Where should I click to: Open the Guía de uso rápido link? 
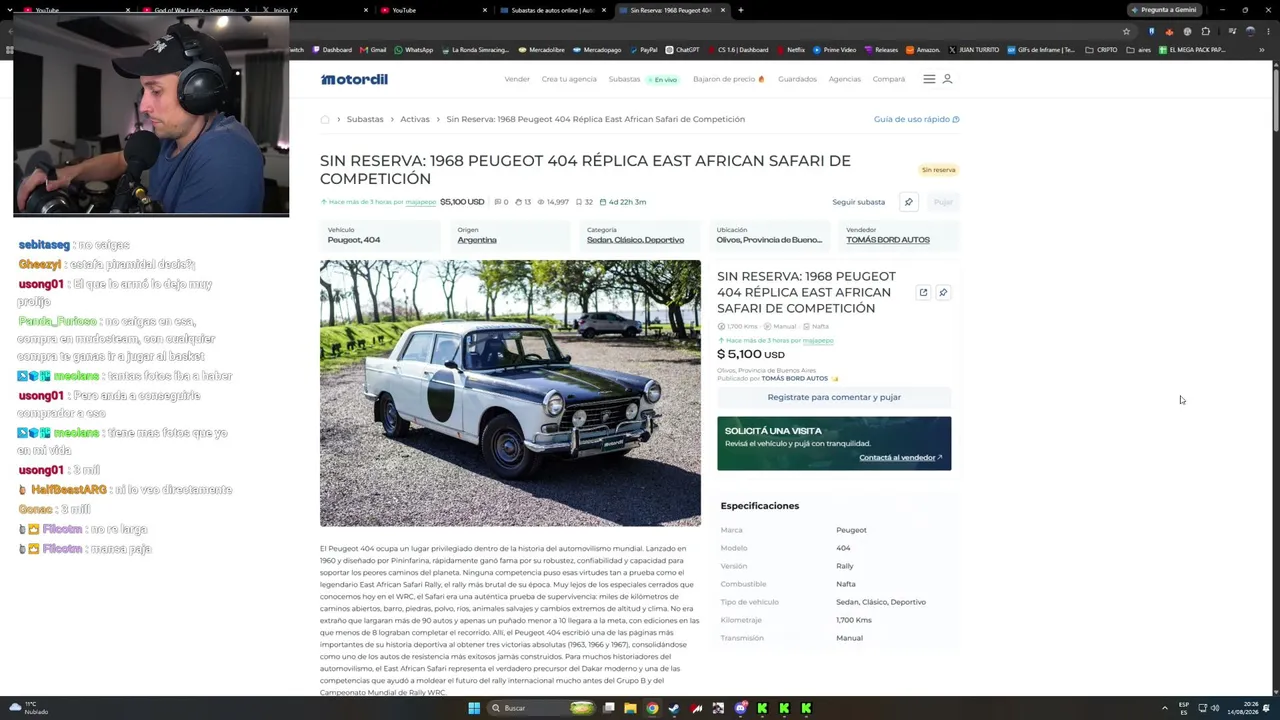(916, 119)
